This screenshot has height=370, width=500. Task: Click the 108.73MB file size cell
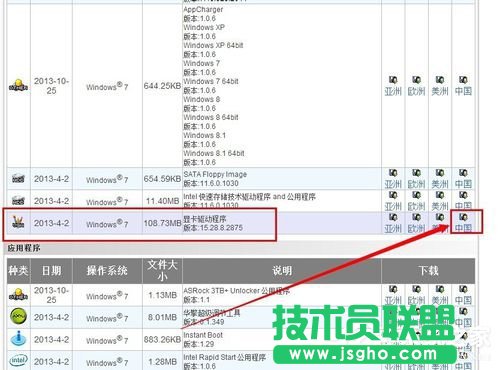(x=162, y=223)
